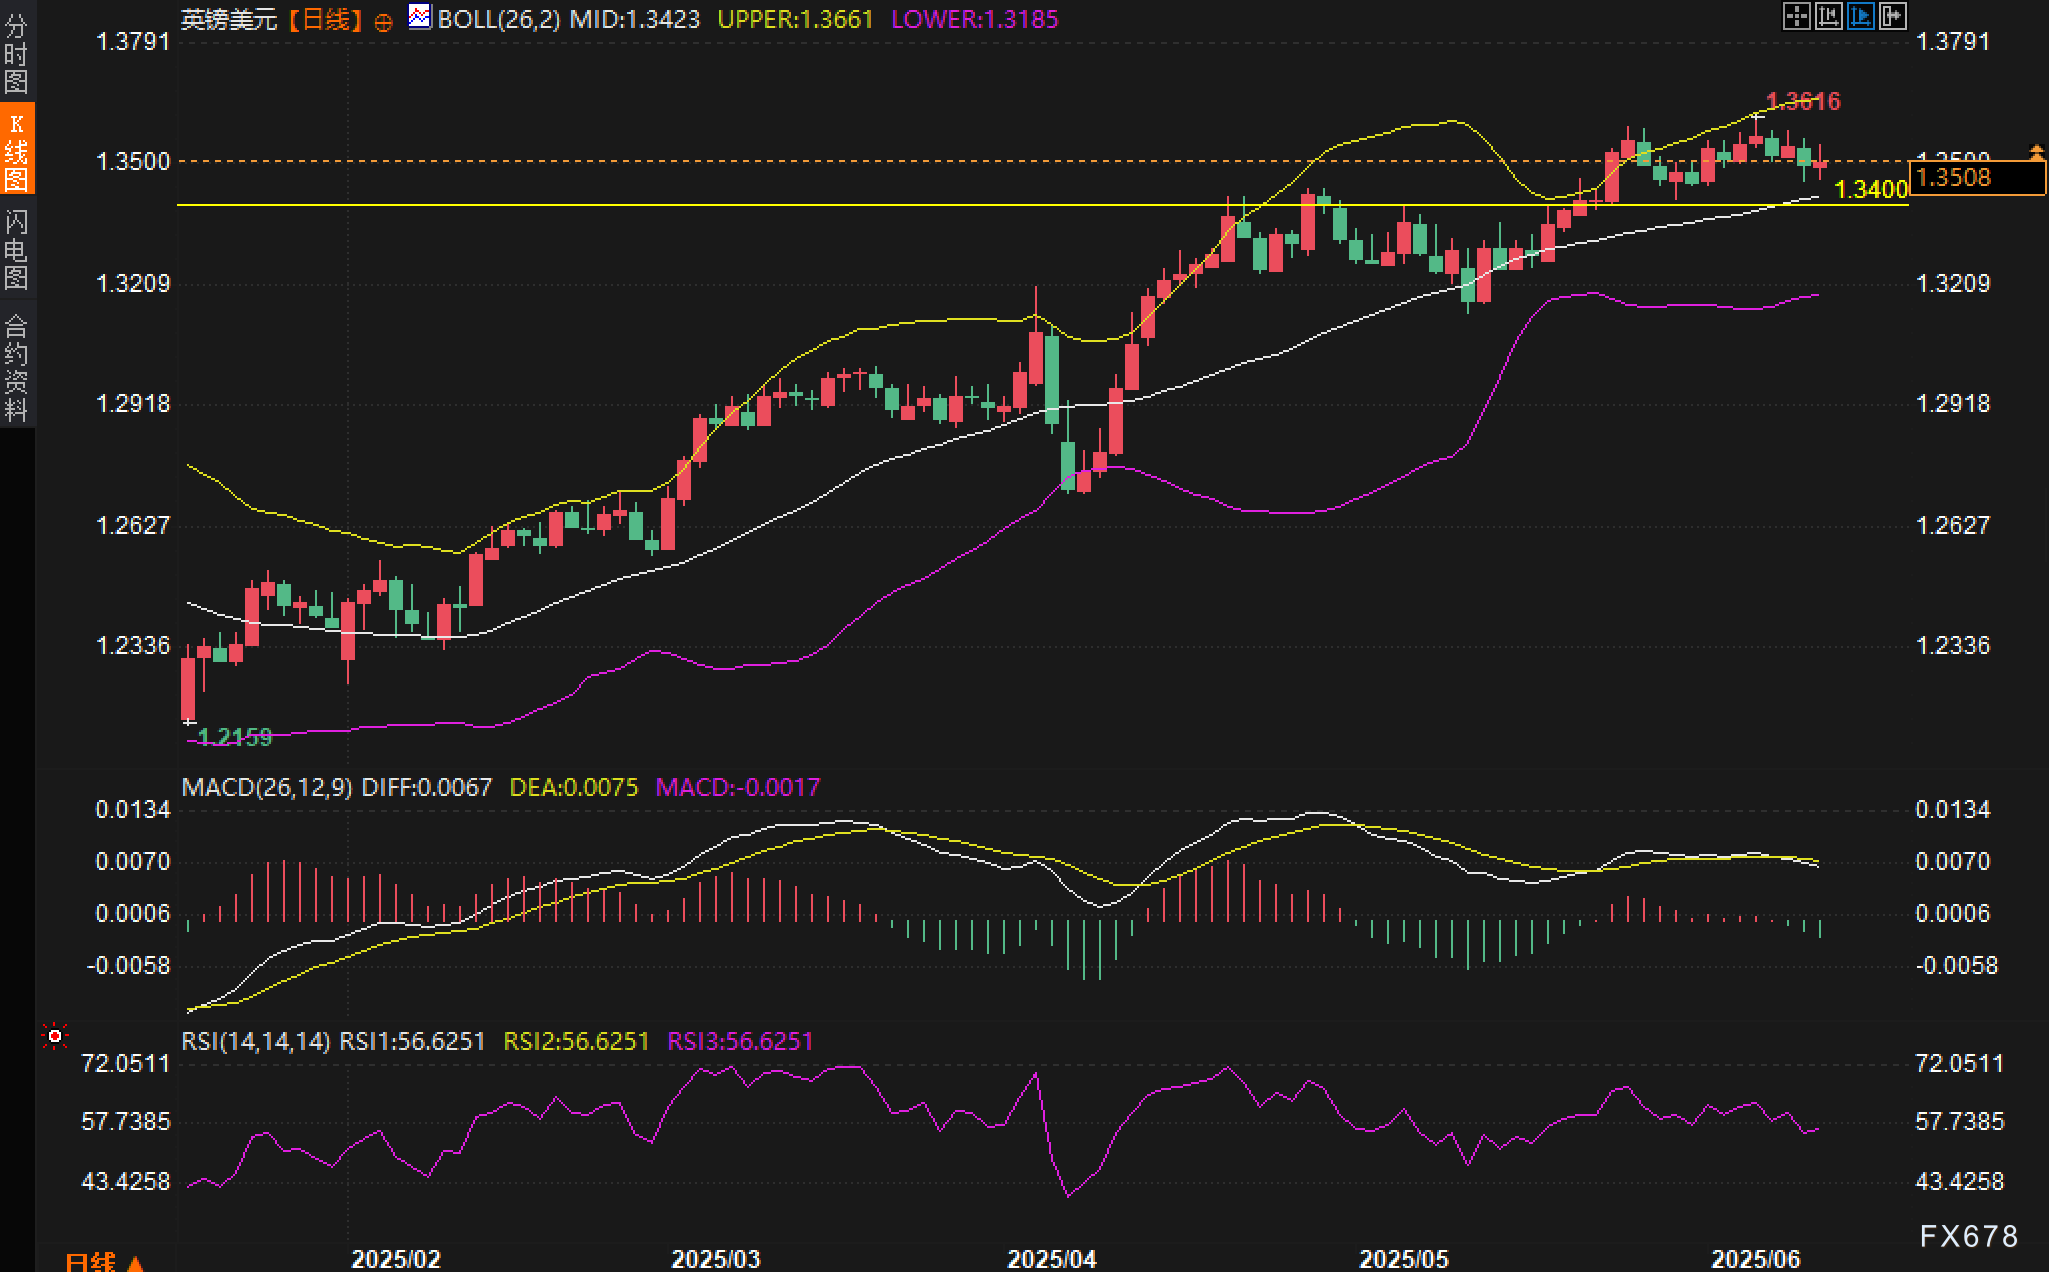Viewport: 2049px width, 1272px height.
Task: Expand the 日线 period selector at bottom
Action: 104,1261
